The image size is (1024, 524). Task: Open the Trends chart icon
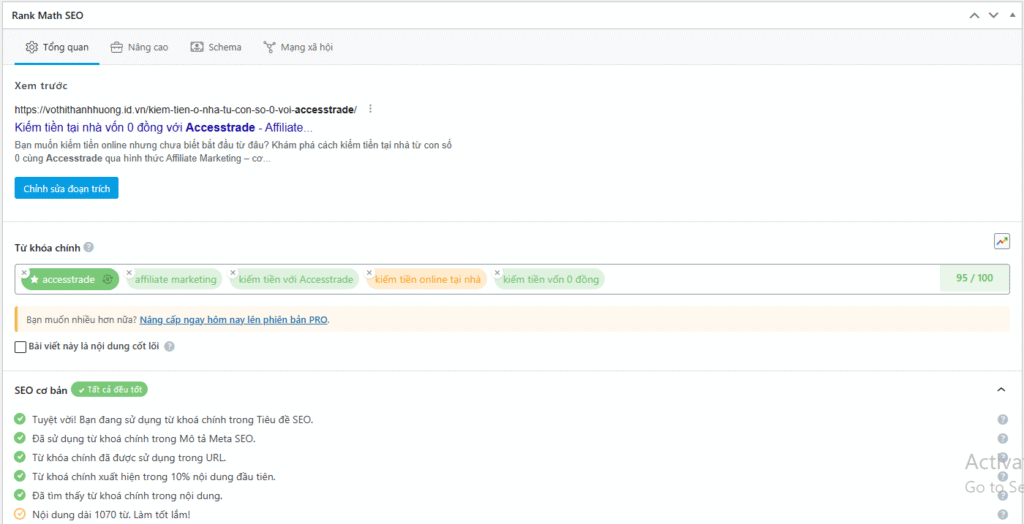1001,241
